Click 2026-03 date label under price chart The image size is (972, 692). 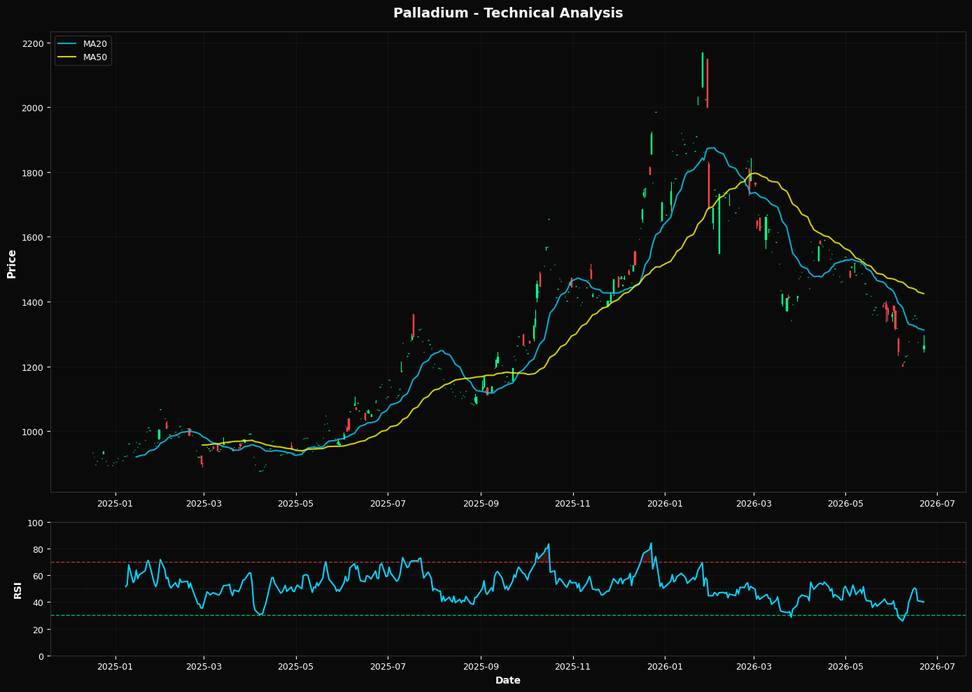(x=754, y=504)
